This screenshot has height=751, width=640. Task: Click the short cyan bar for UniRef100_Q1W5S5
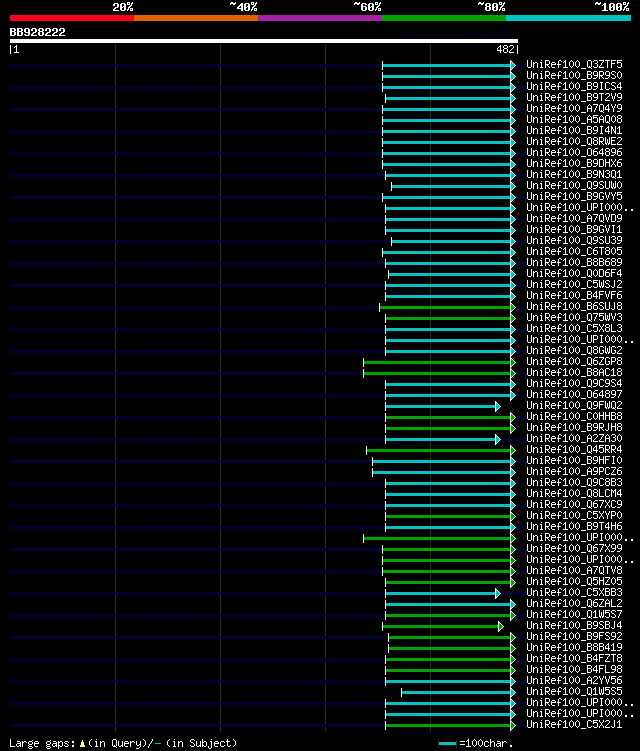(x=458, y=693)
